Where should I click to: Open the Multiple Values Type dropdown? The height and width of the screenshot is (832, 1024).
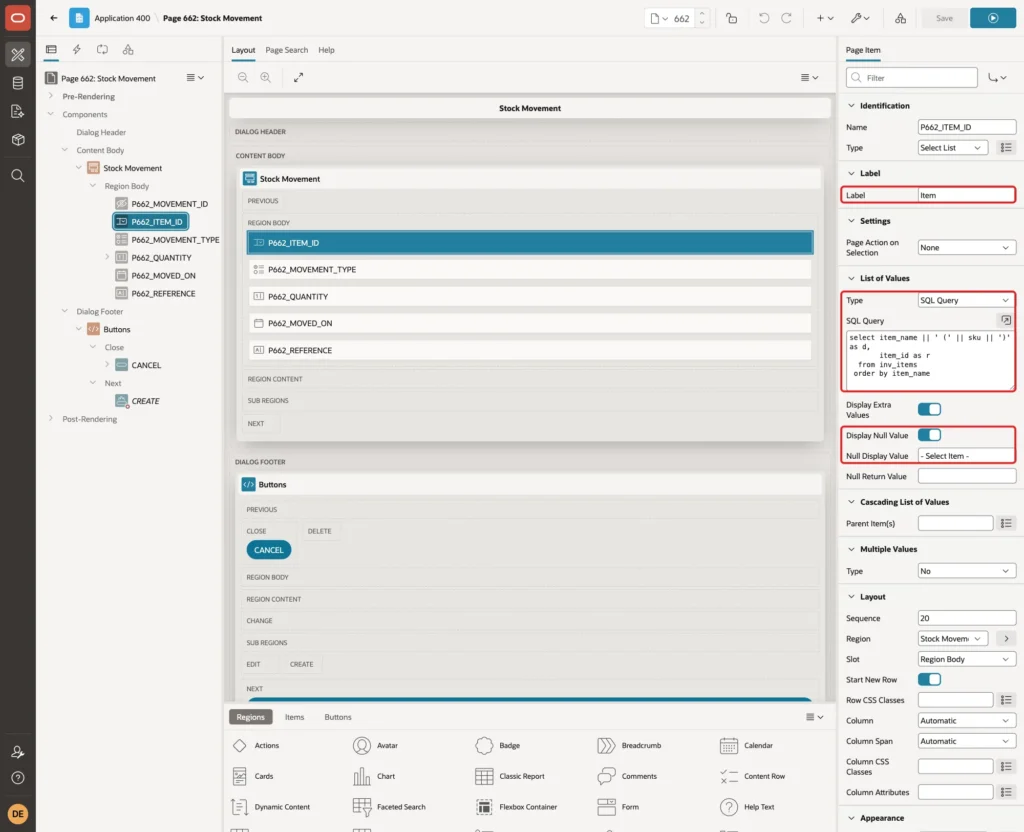[x=967, y=571]
